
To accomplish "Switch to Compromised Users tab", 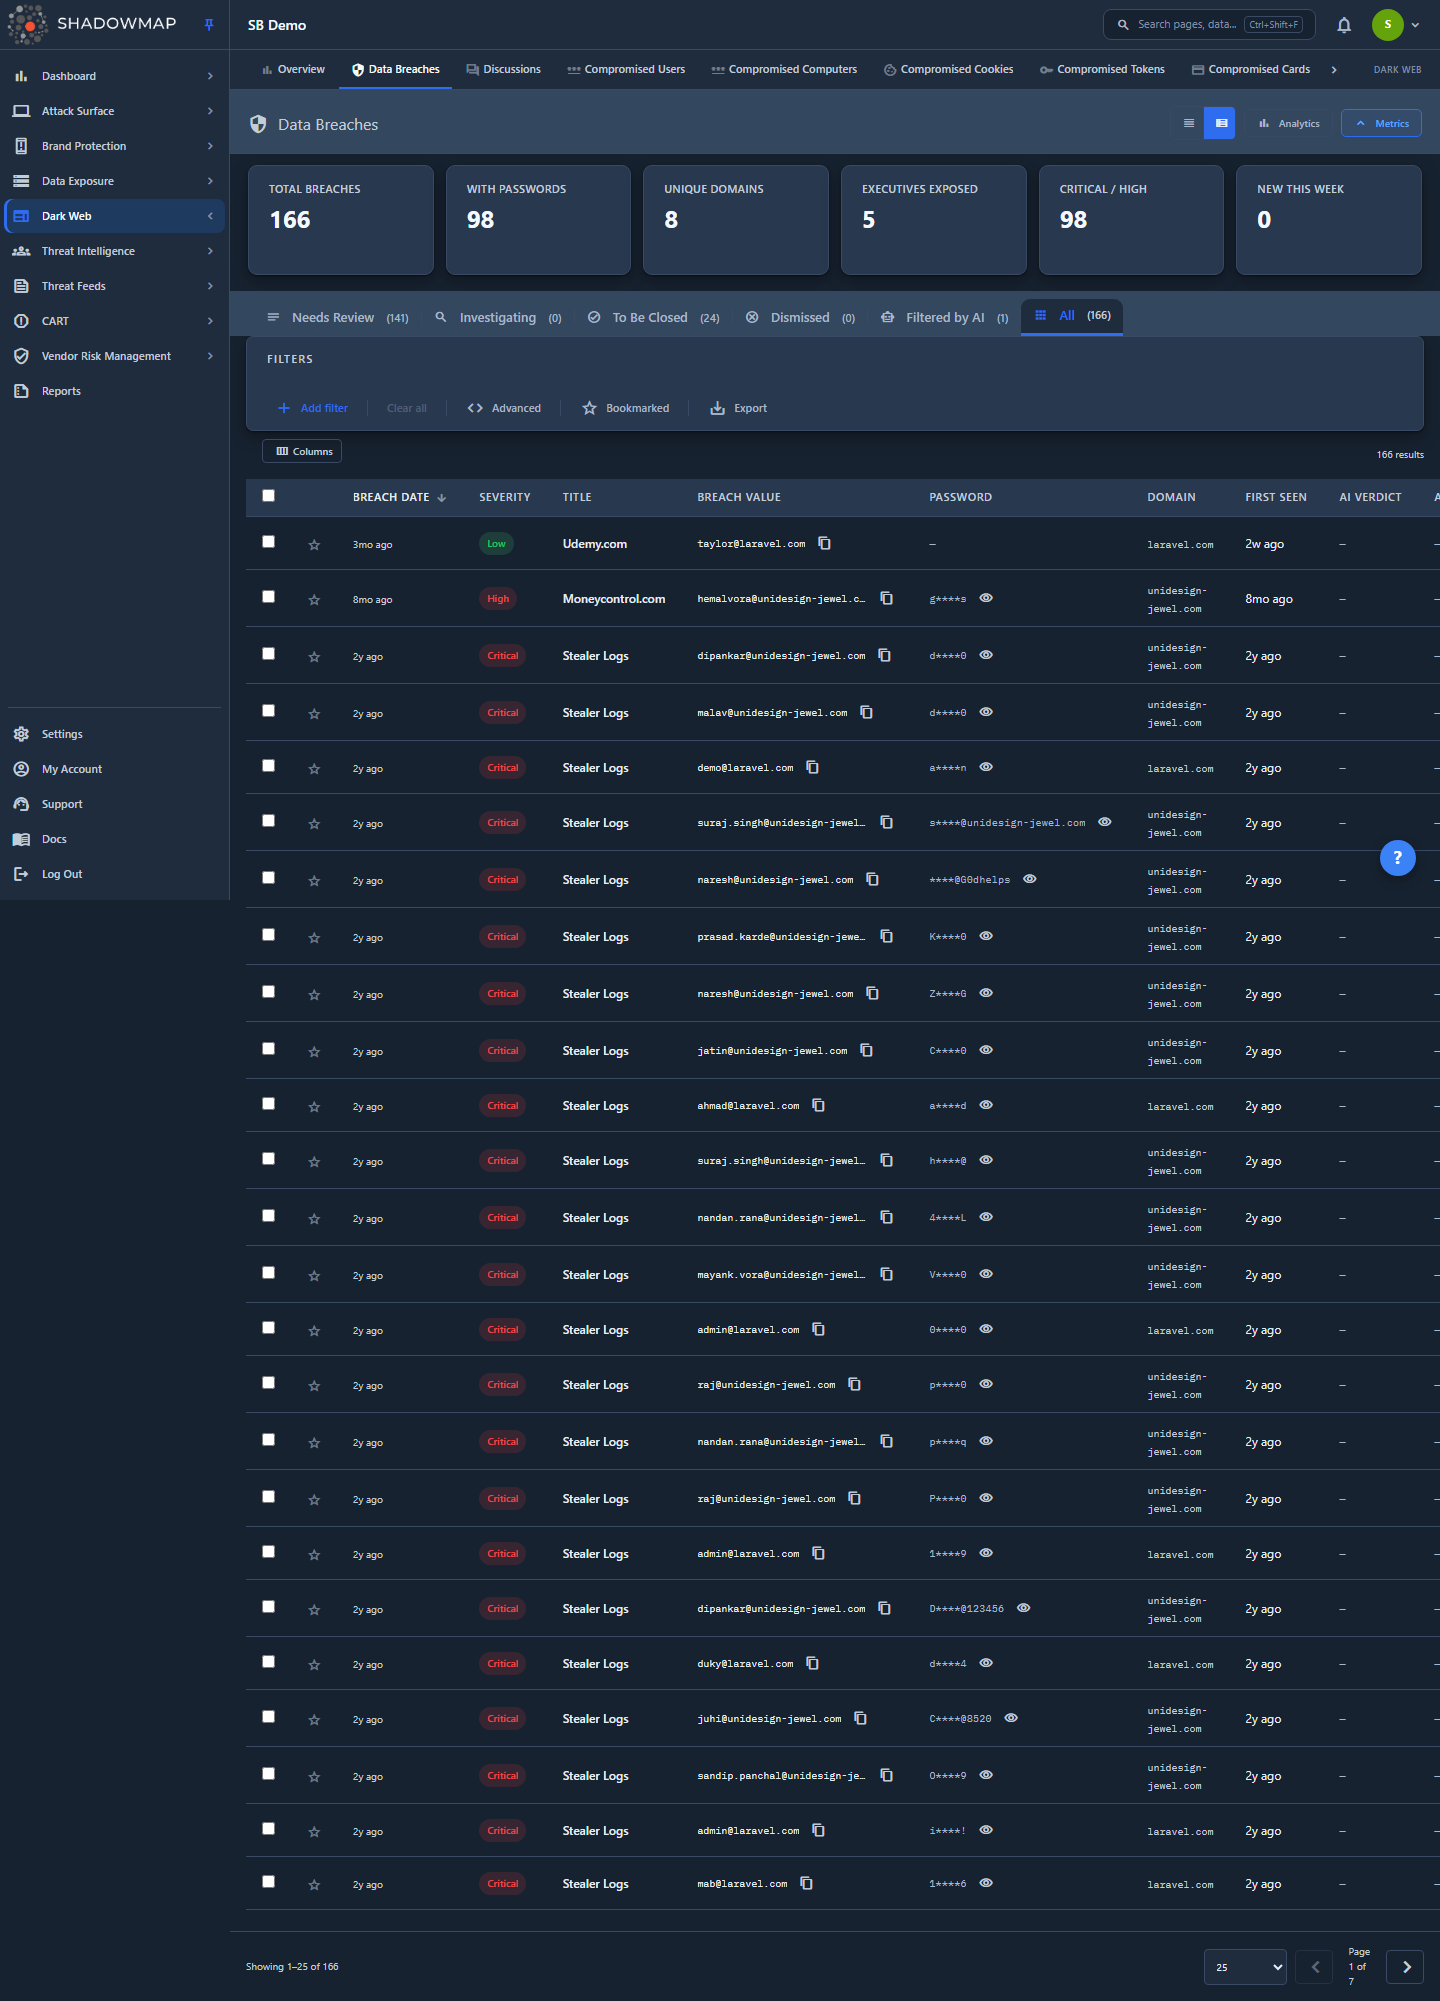I will click(x=626, y=69).
